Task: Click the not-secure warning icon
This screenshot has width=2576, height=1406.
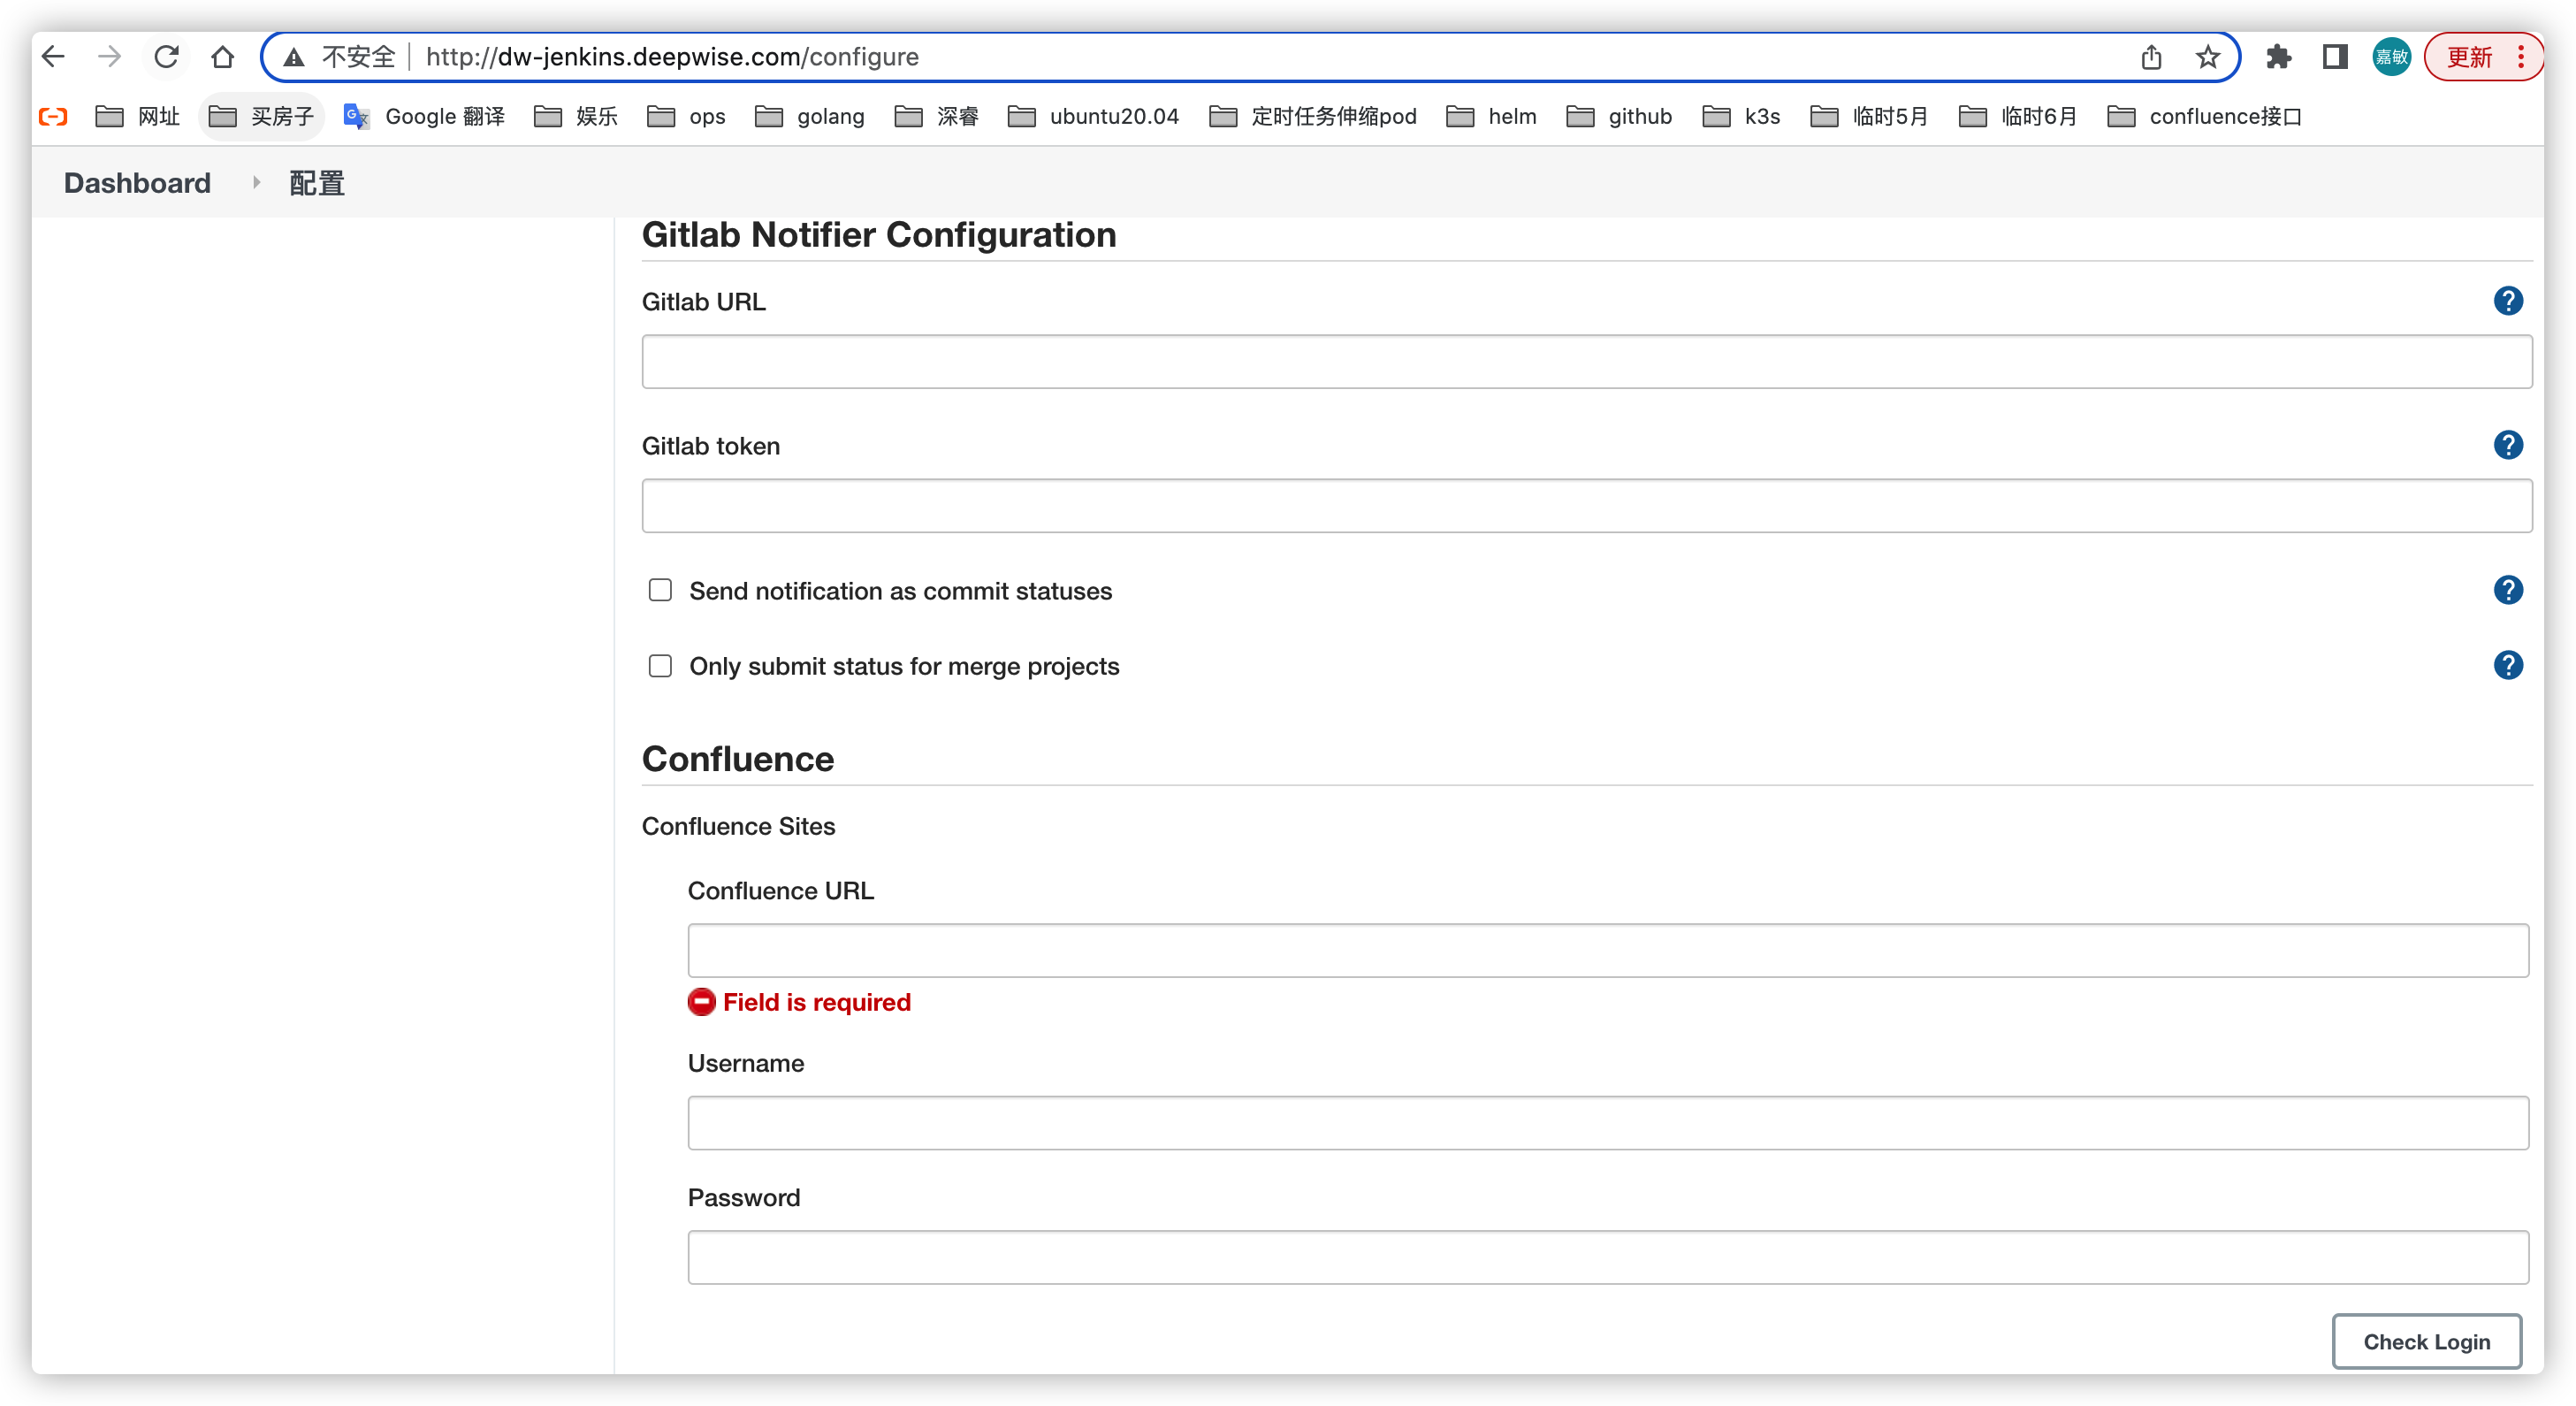Action: (294, 57)
